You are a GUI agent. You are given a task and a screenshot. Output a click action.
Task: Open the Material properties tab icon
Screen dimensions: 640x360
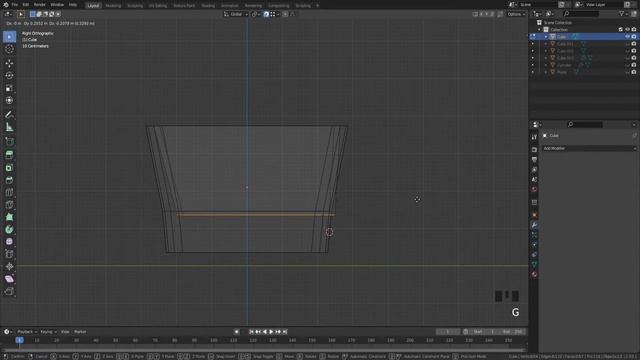[534, 274]
